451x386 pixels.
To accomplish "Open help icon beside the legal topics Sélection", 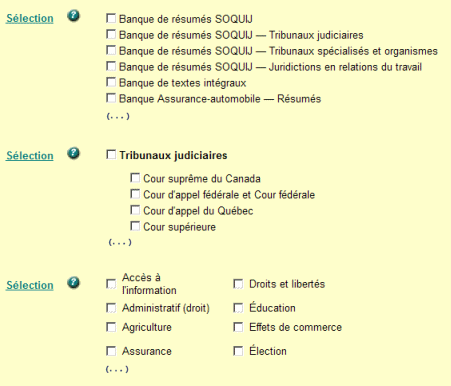I will click(73, 283).
